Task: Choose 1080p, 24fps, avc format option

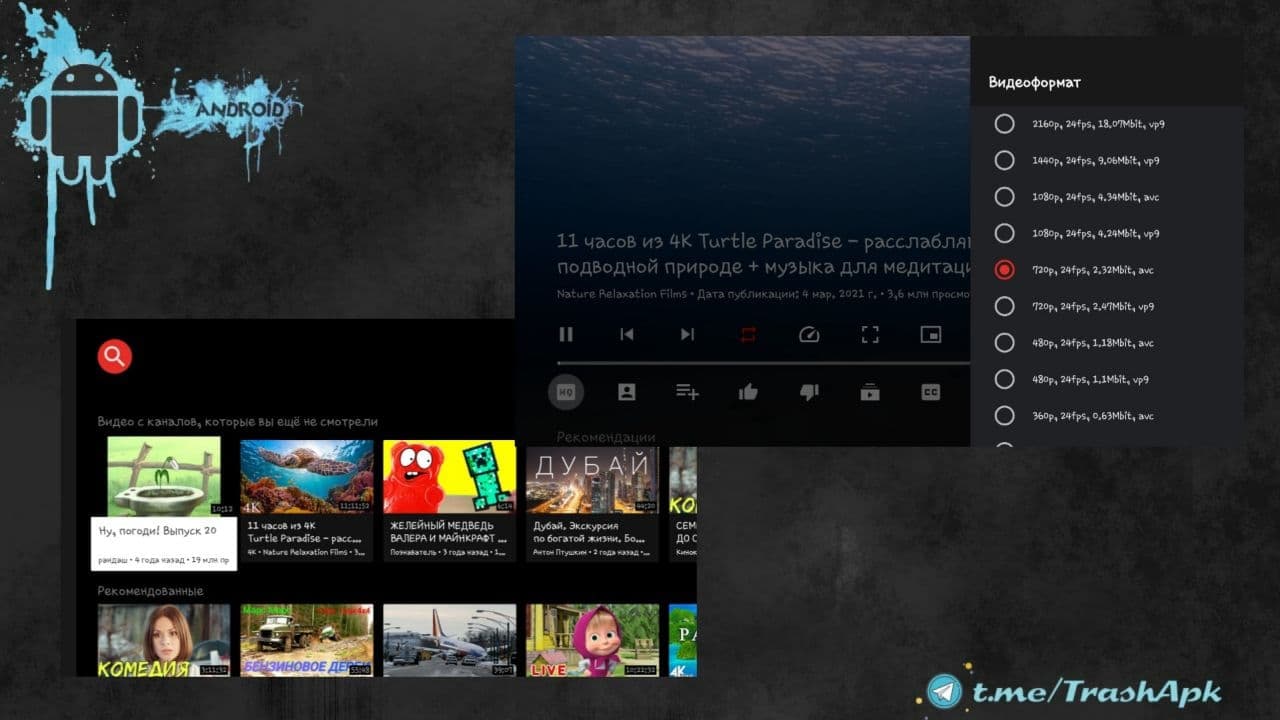Action: (x=1107, y=197)
